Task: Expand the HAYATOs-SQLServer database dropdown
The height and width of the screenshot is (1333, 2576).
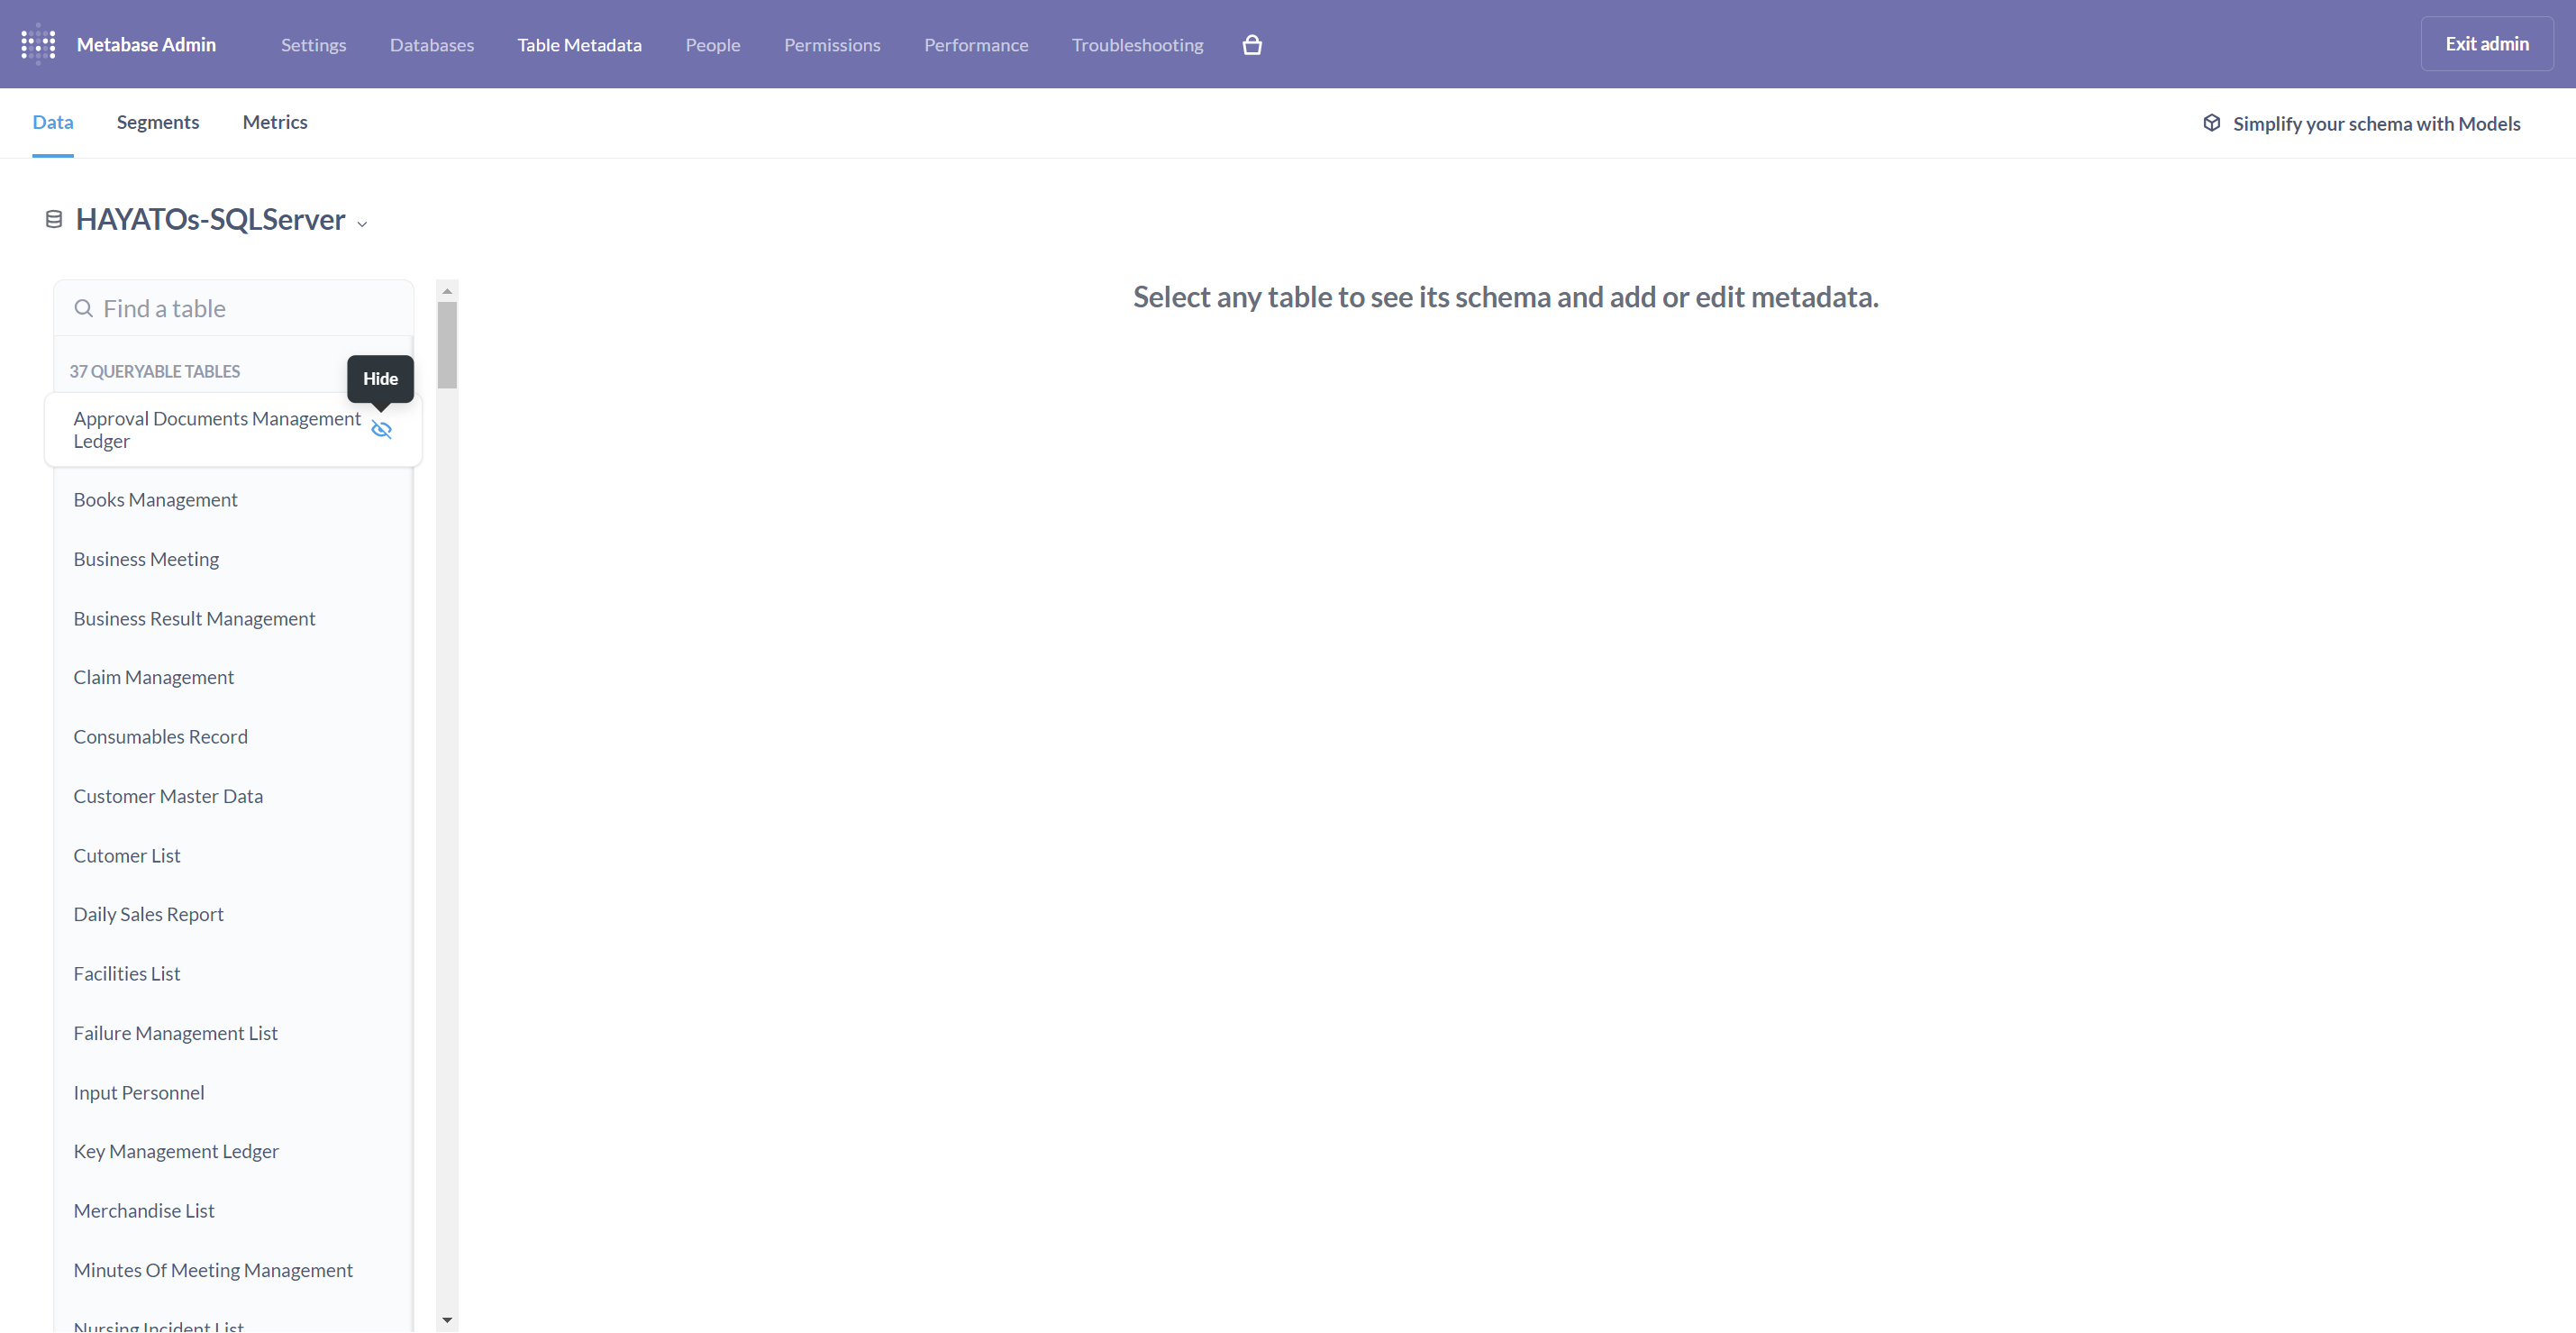Action: point(362,224)
